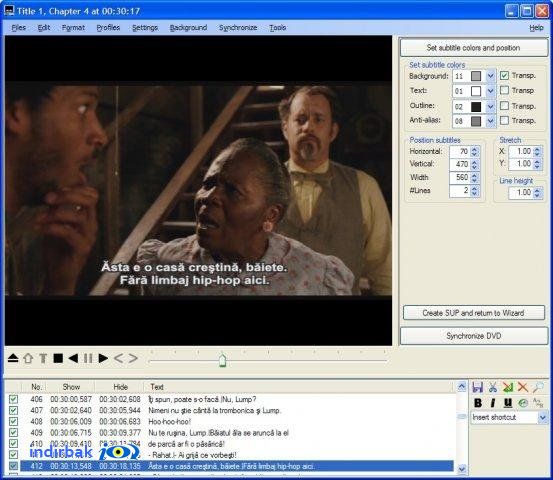The image size is (553, 480).
Task: Open Anti-alias color dropdown
Action: pyautogui.click(x=491, y=121)
